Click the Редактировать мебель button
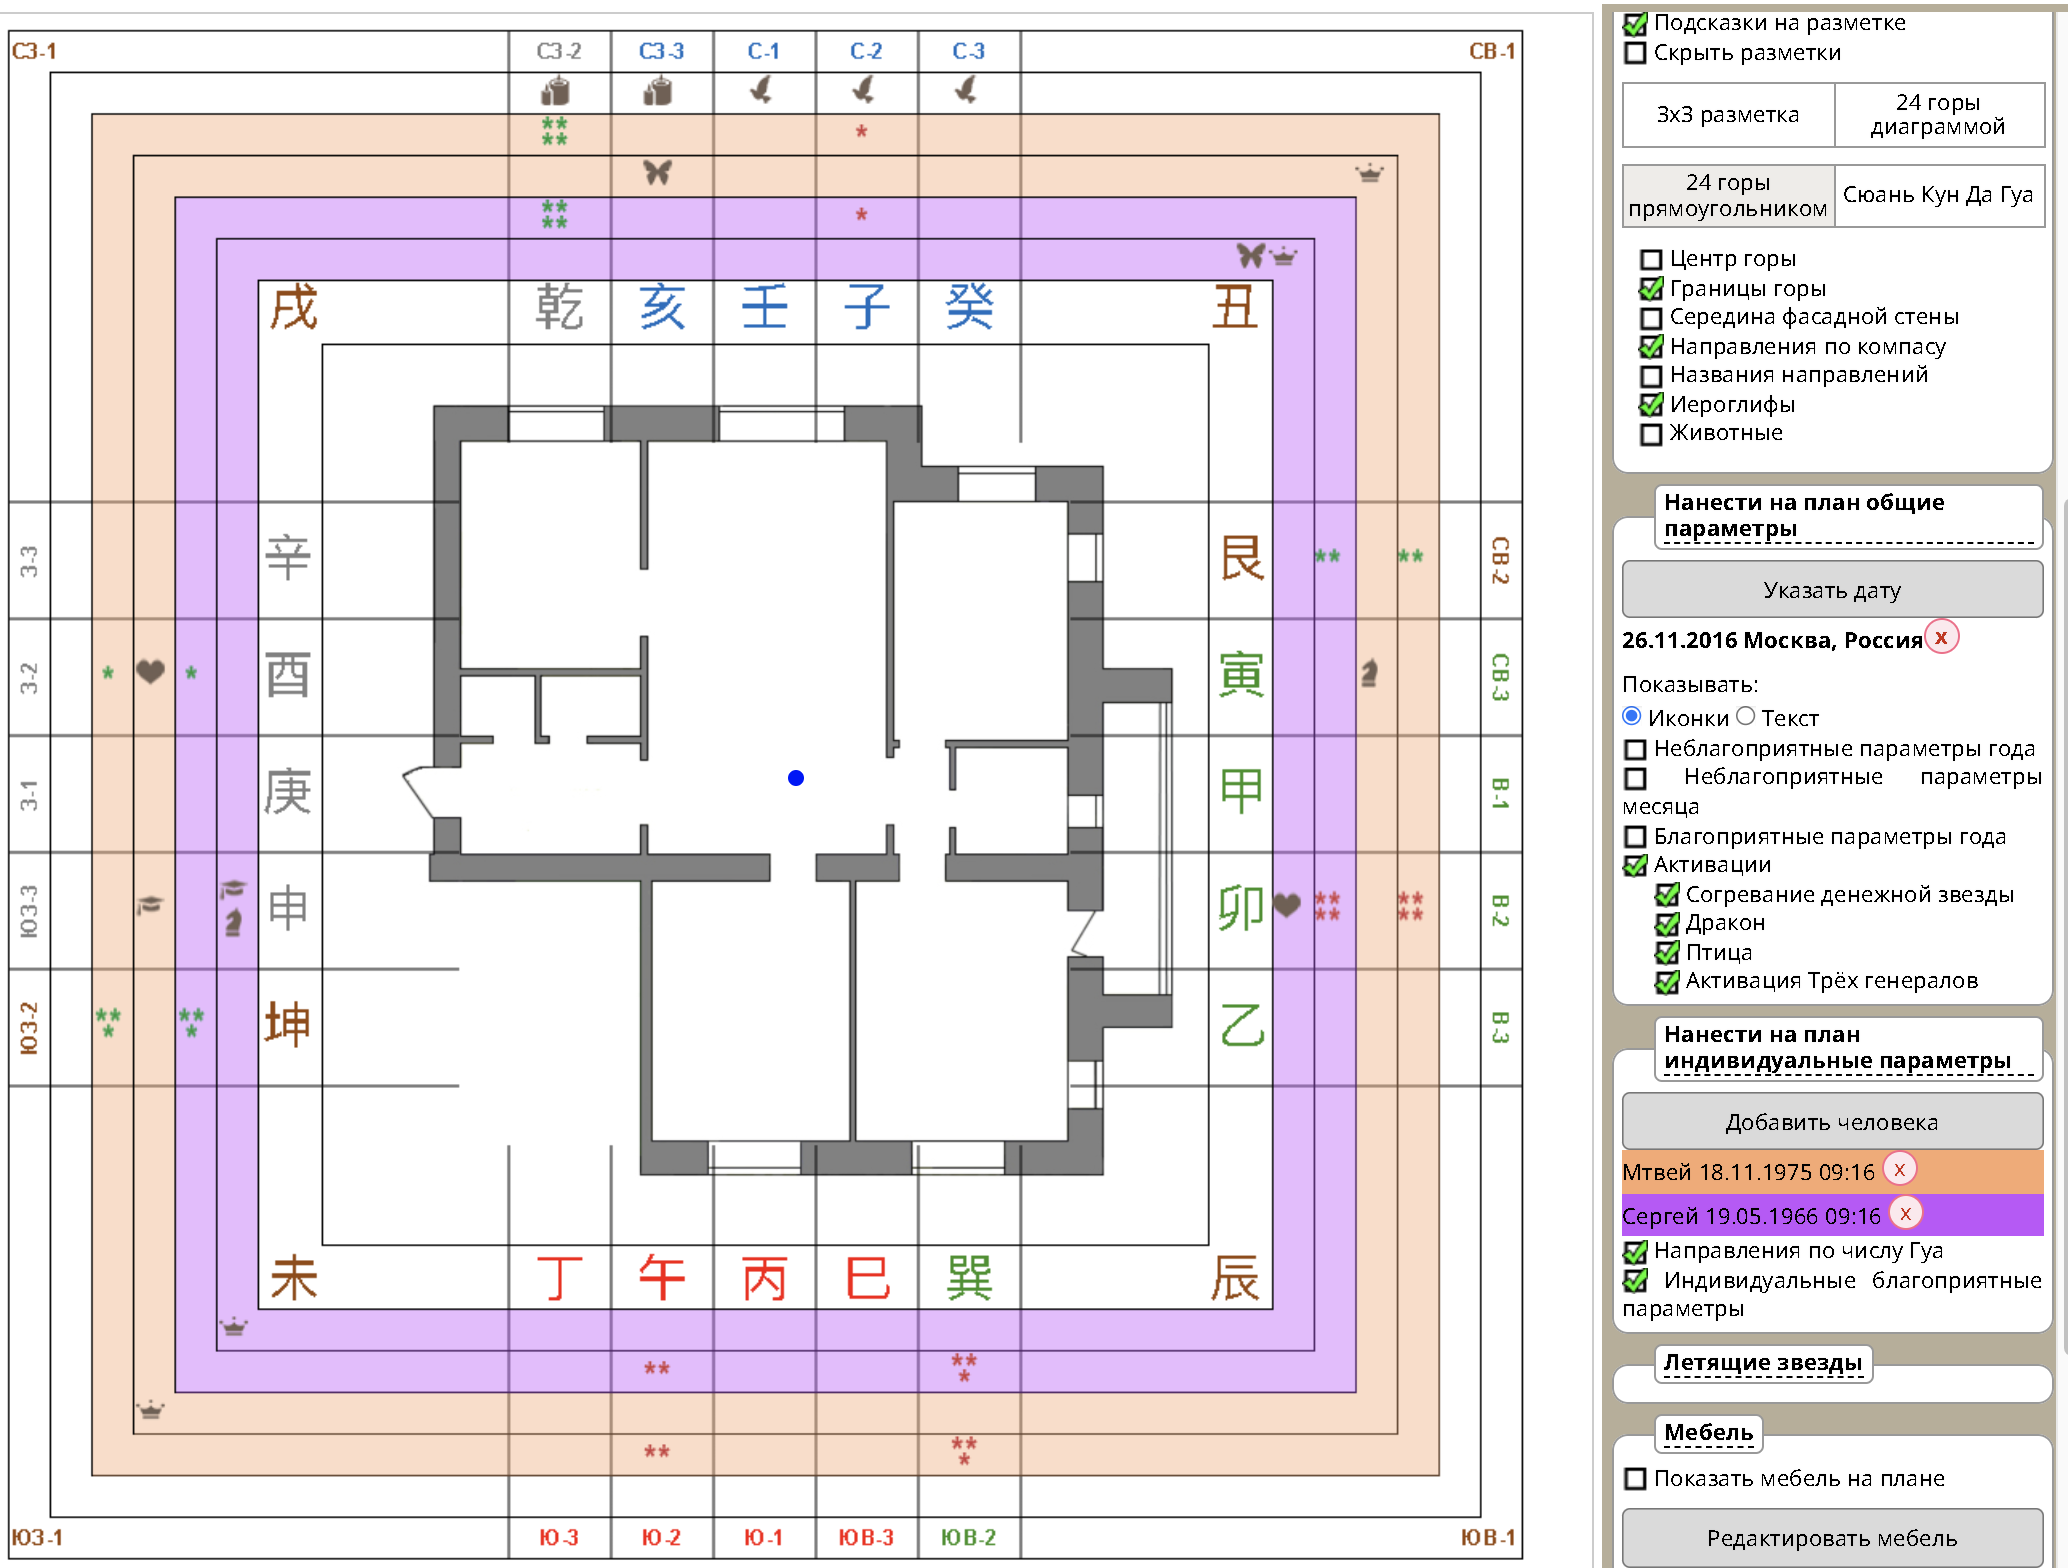Viewport: 2068px width, 1568px height. coord(1832,1538)
